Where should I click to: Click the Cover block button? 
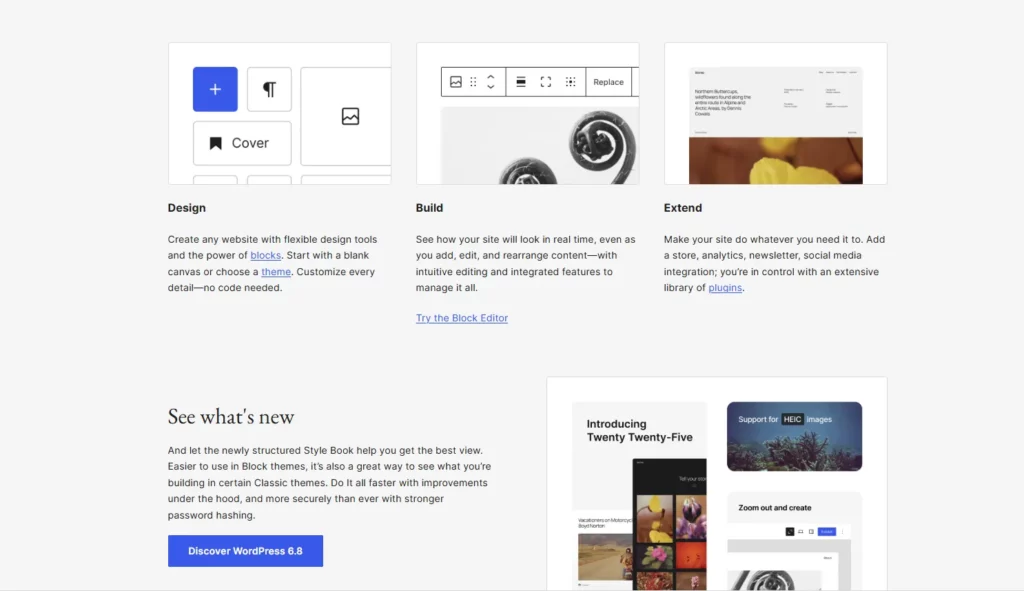click(x=242, y=143)
